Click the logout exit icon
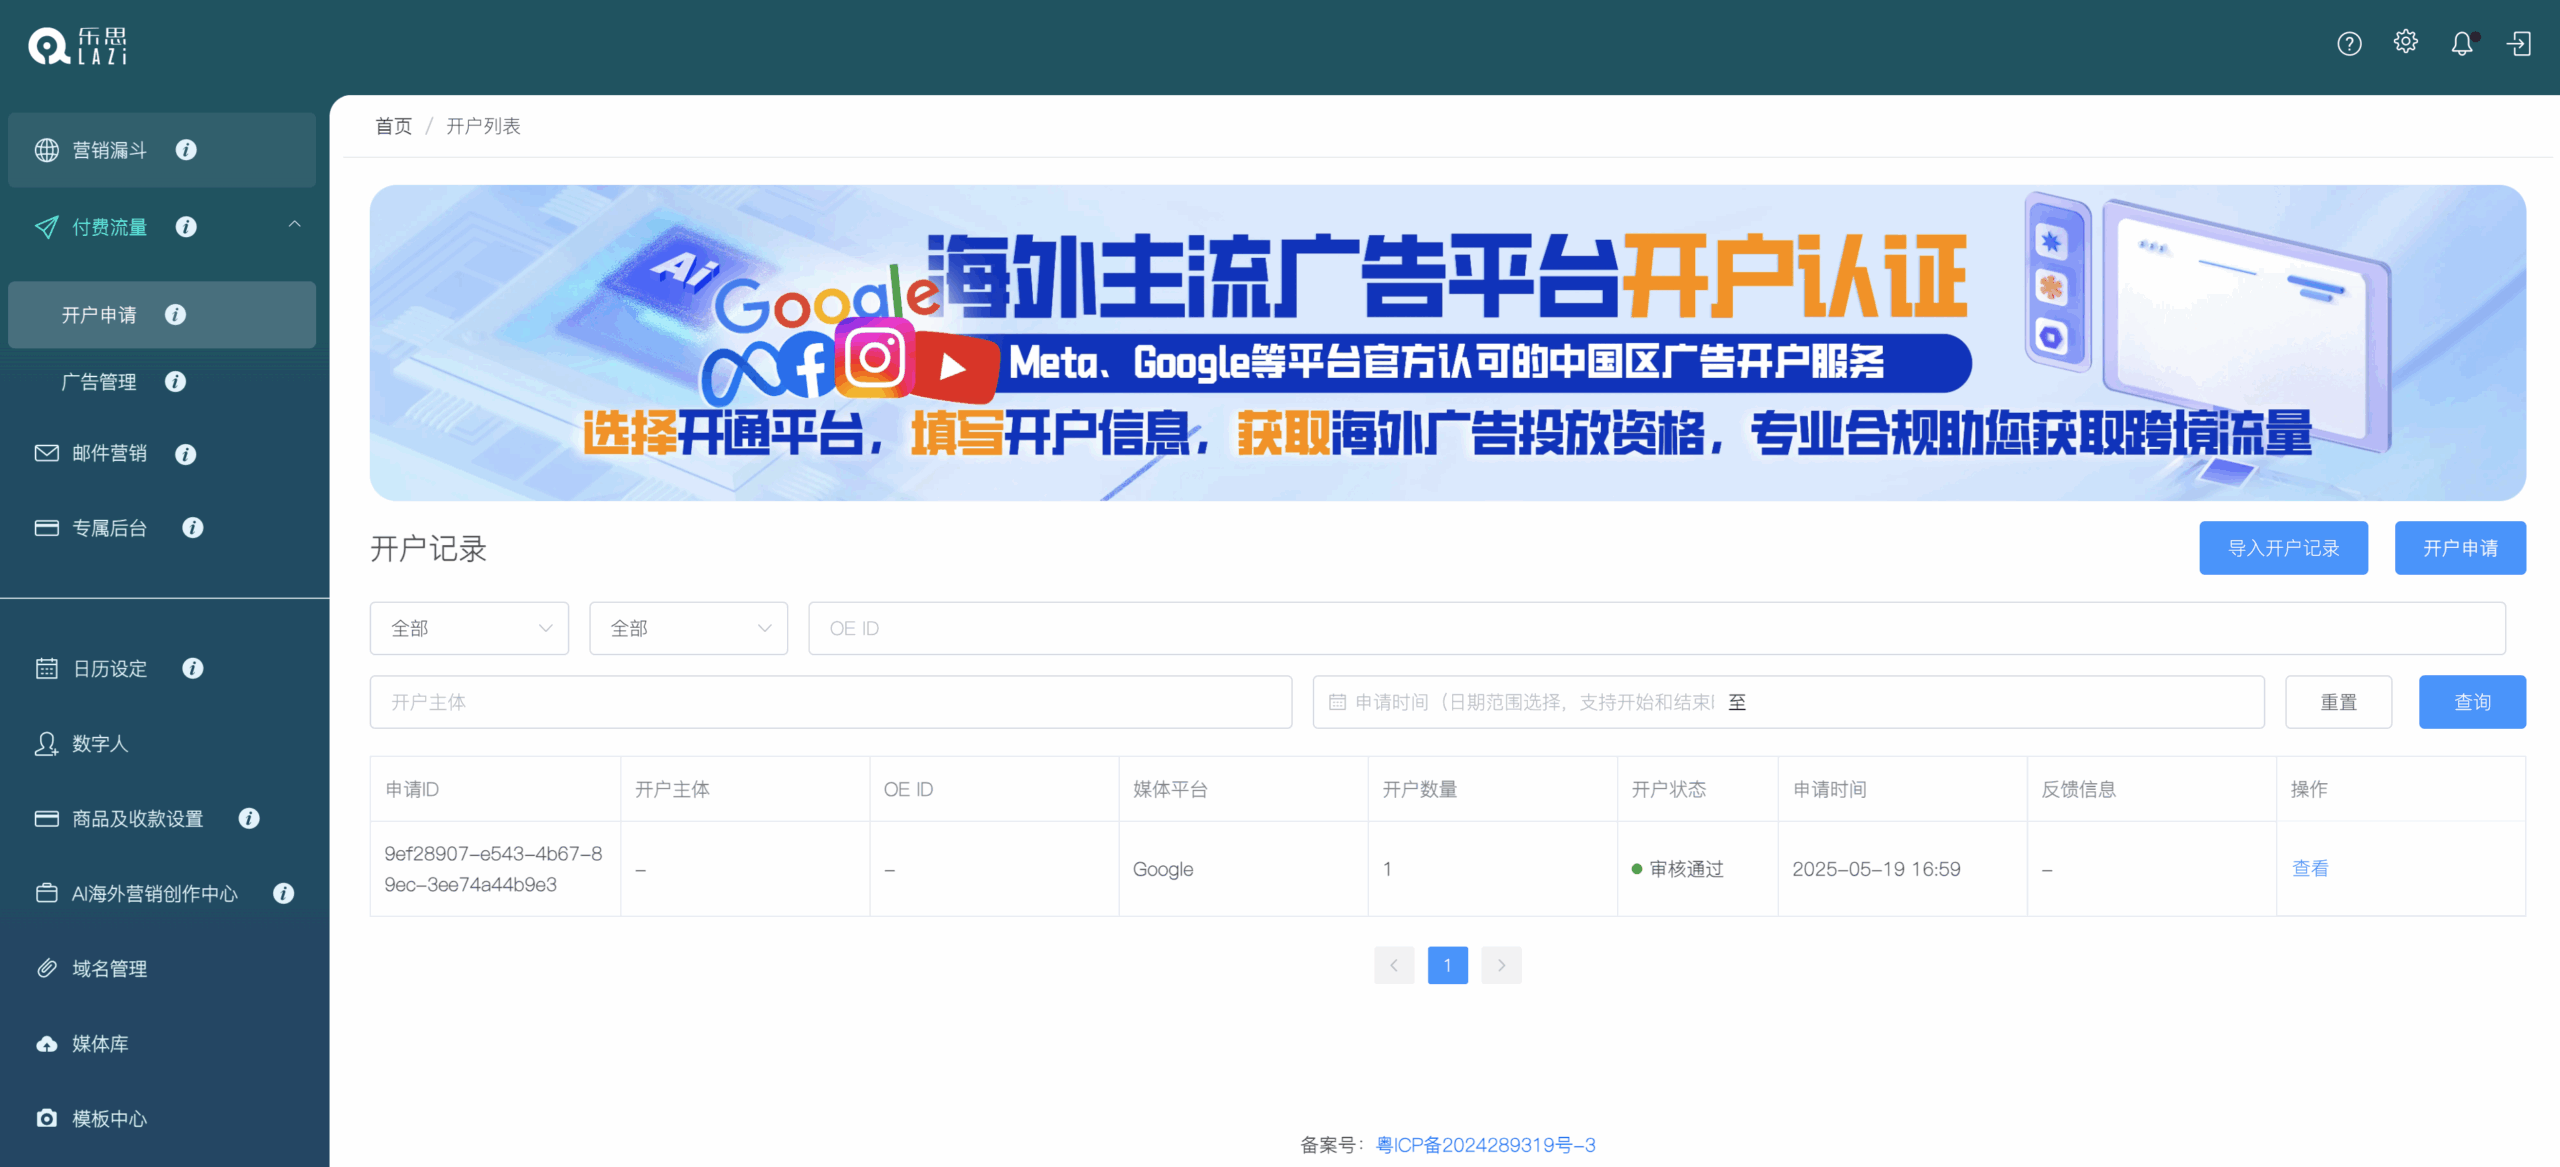 [2518, 44]
